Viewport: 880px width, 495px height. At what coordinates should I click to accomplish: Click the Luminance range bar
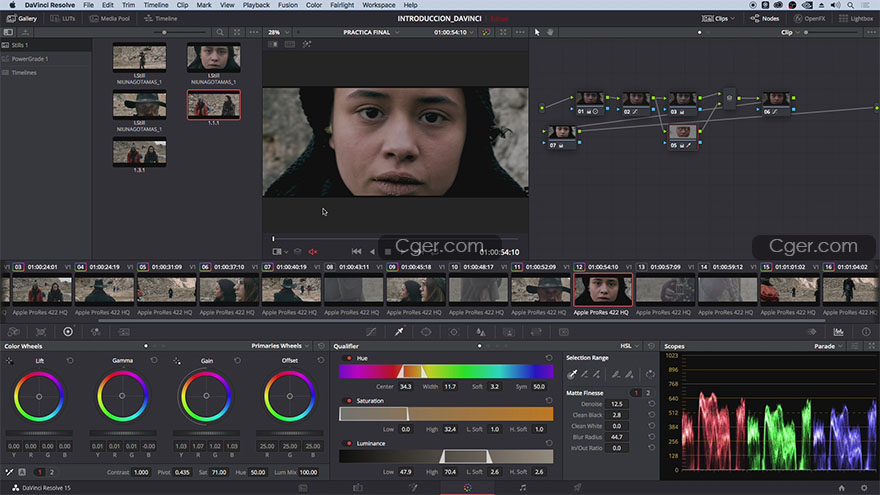pos(446,456)
